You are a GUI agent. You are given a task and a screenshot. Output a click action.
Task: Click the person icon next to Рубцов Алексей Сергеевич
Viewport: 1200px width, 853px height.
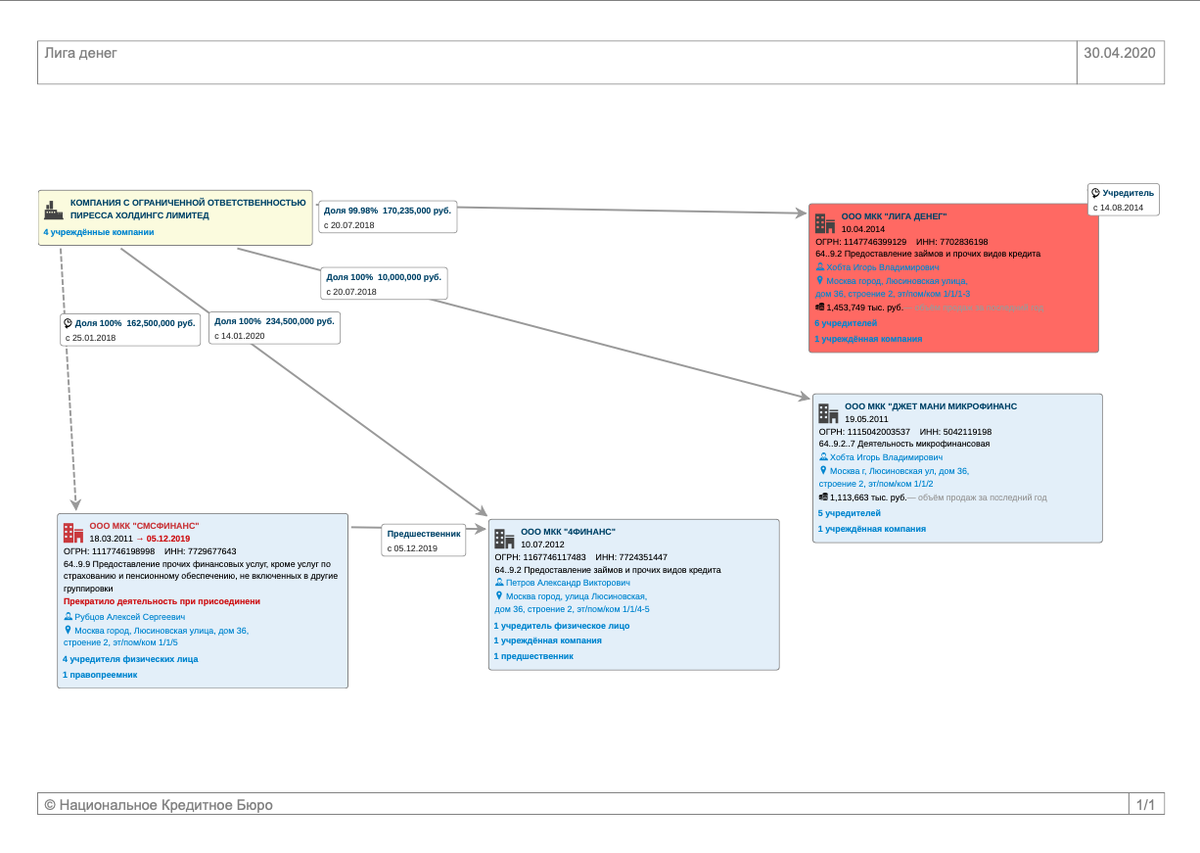point(69,618)
